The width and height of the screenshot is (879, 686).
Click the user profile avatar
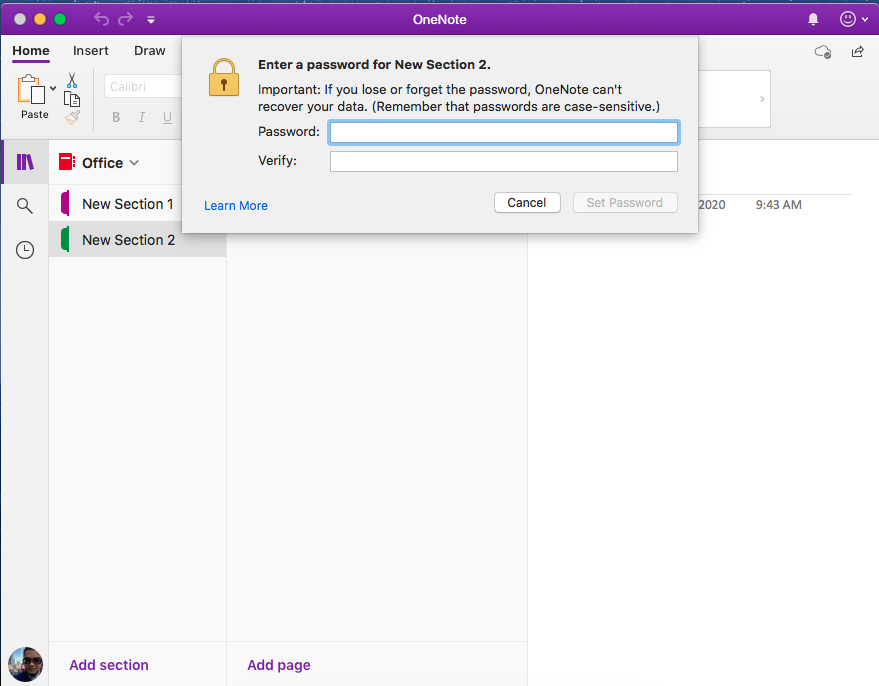click(25, 664)
